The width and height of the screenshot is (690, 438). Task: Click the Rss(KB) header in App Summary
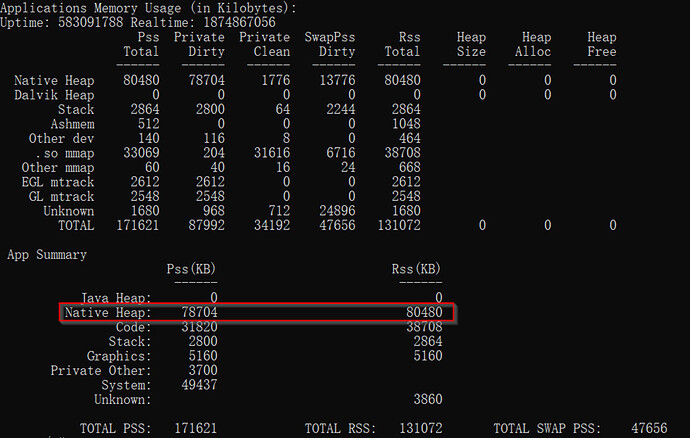(x=417, y=269)
